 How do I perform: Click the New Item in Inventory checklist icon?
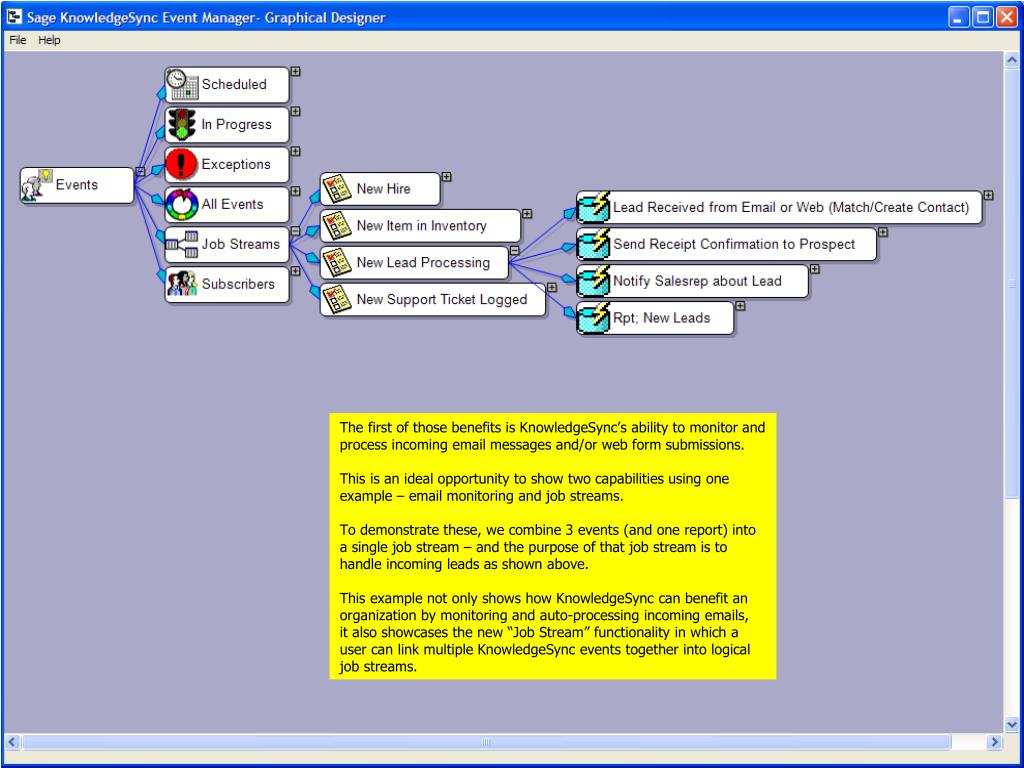tap(337, 225)
